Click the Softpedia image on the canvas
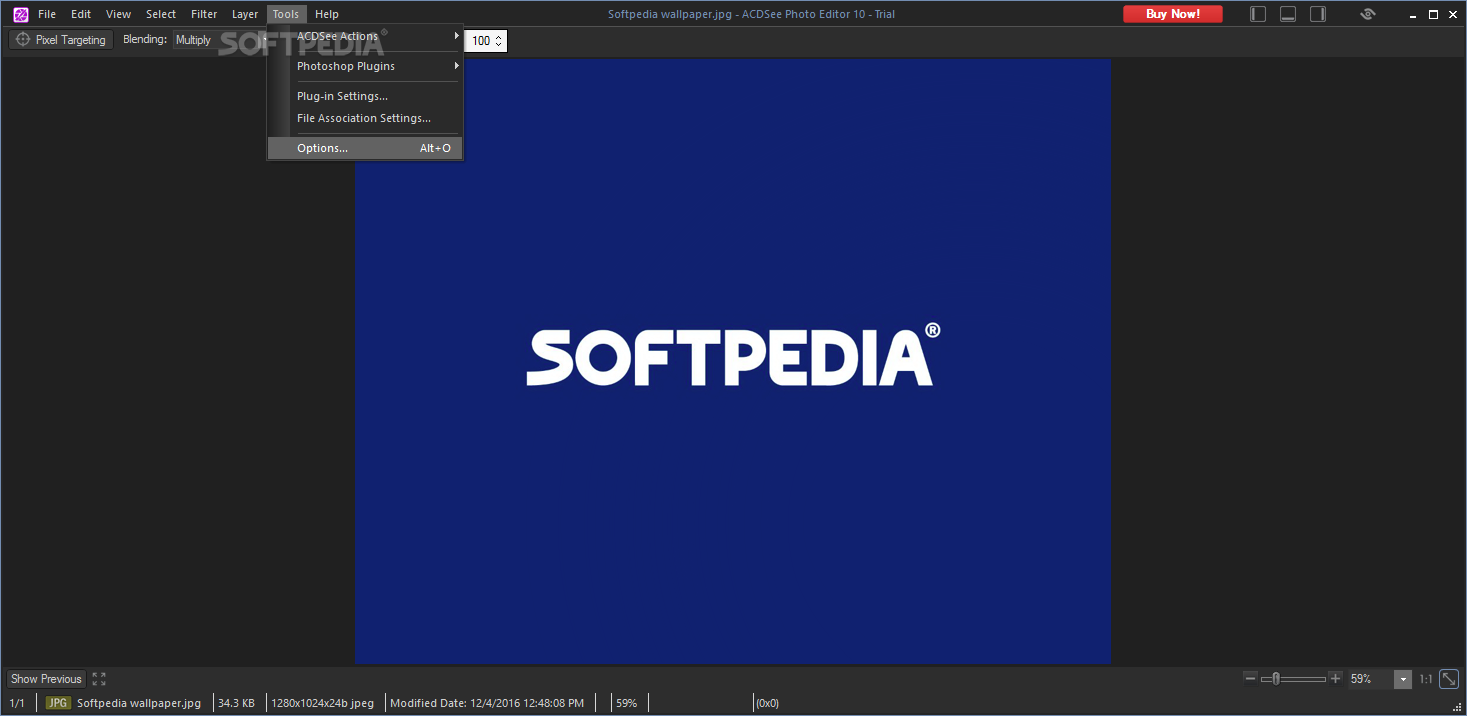The height and width of the screenshot is (716, 1467). click(733, 361)
